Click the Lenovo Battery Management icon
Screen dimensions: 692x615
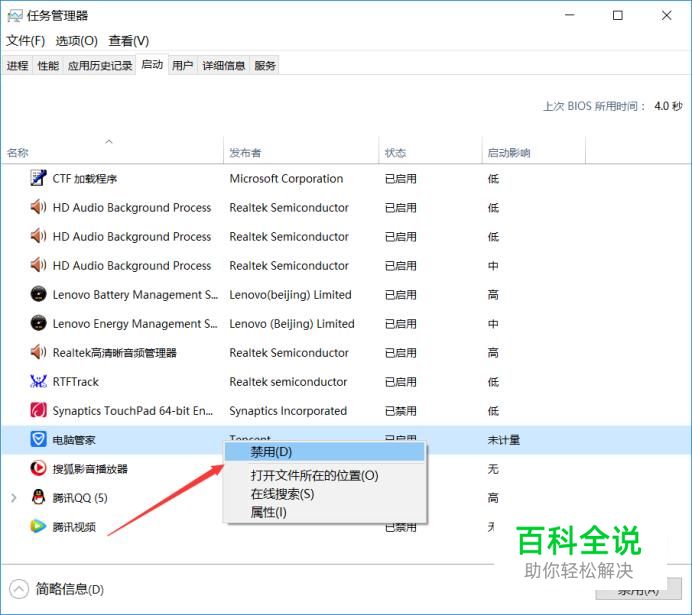pyautogui.click(x=38, y=294)
